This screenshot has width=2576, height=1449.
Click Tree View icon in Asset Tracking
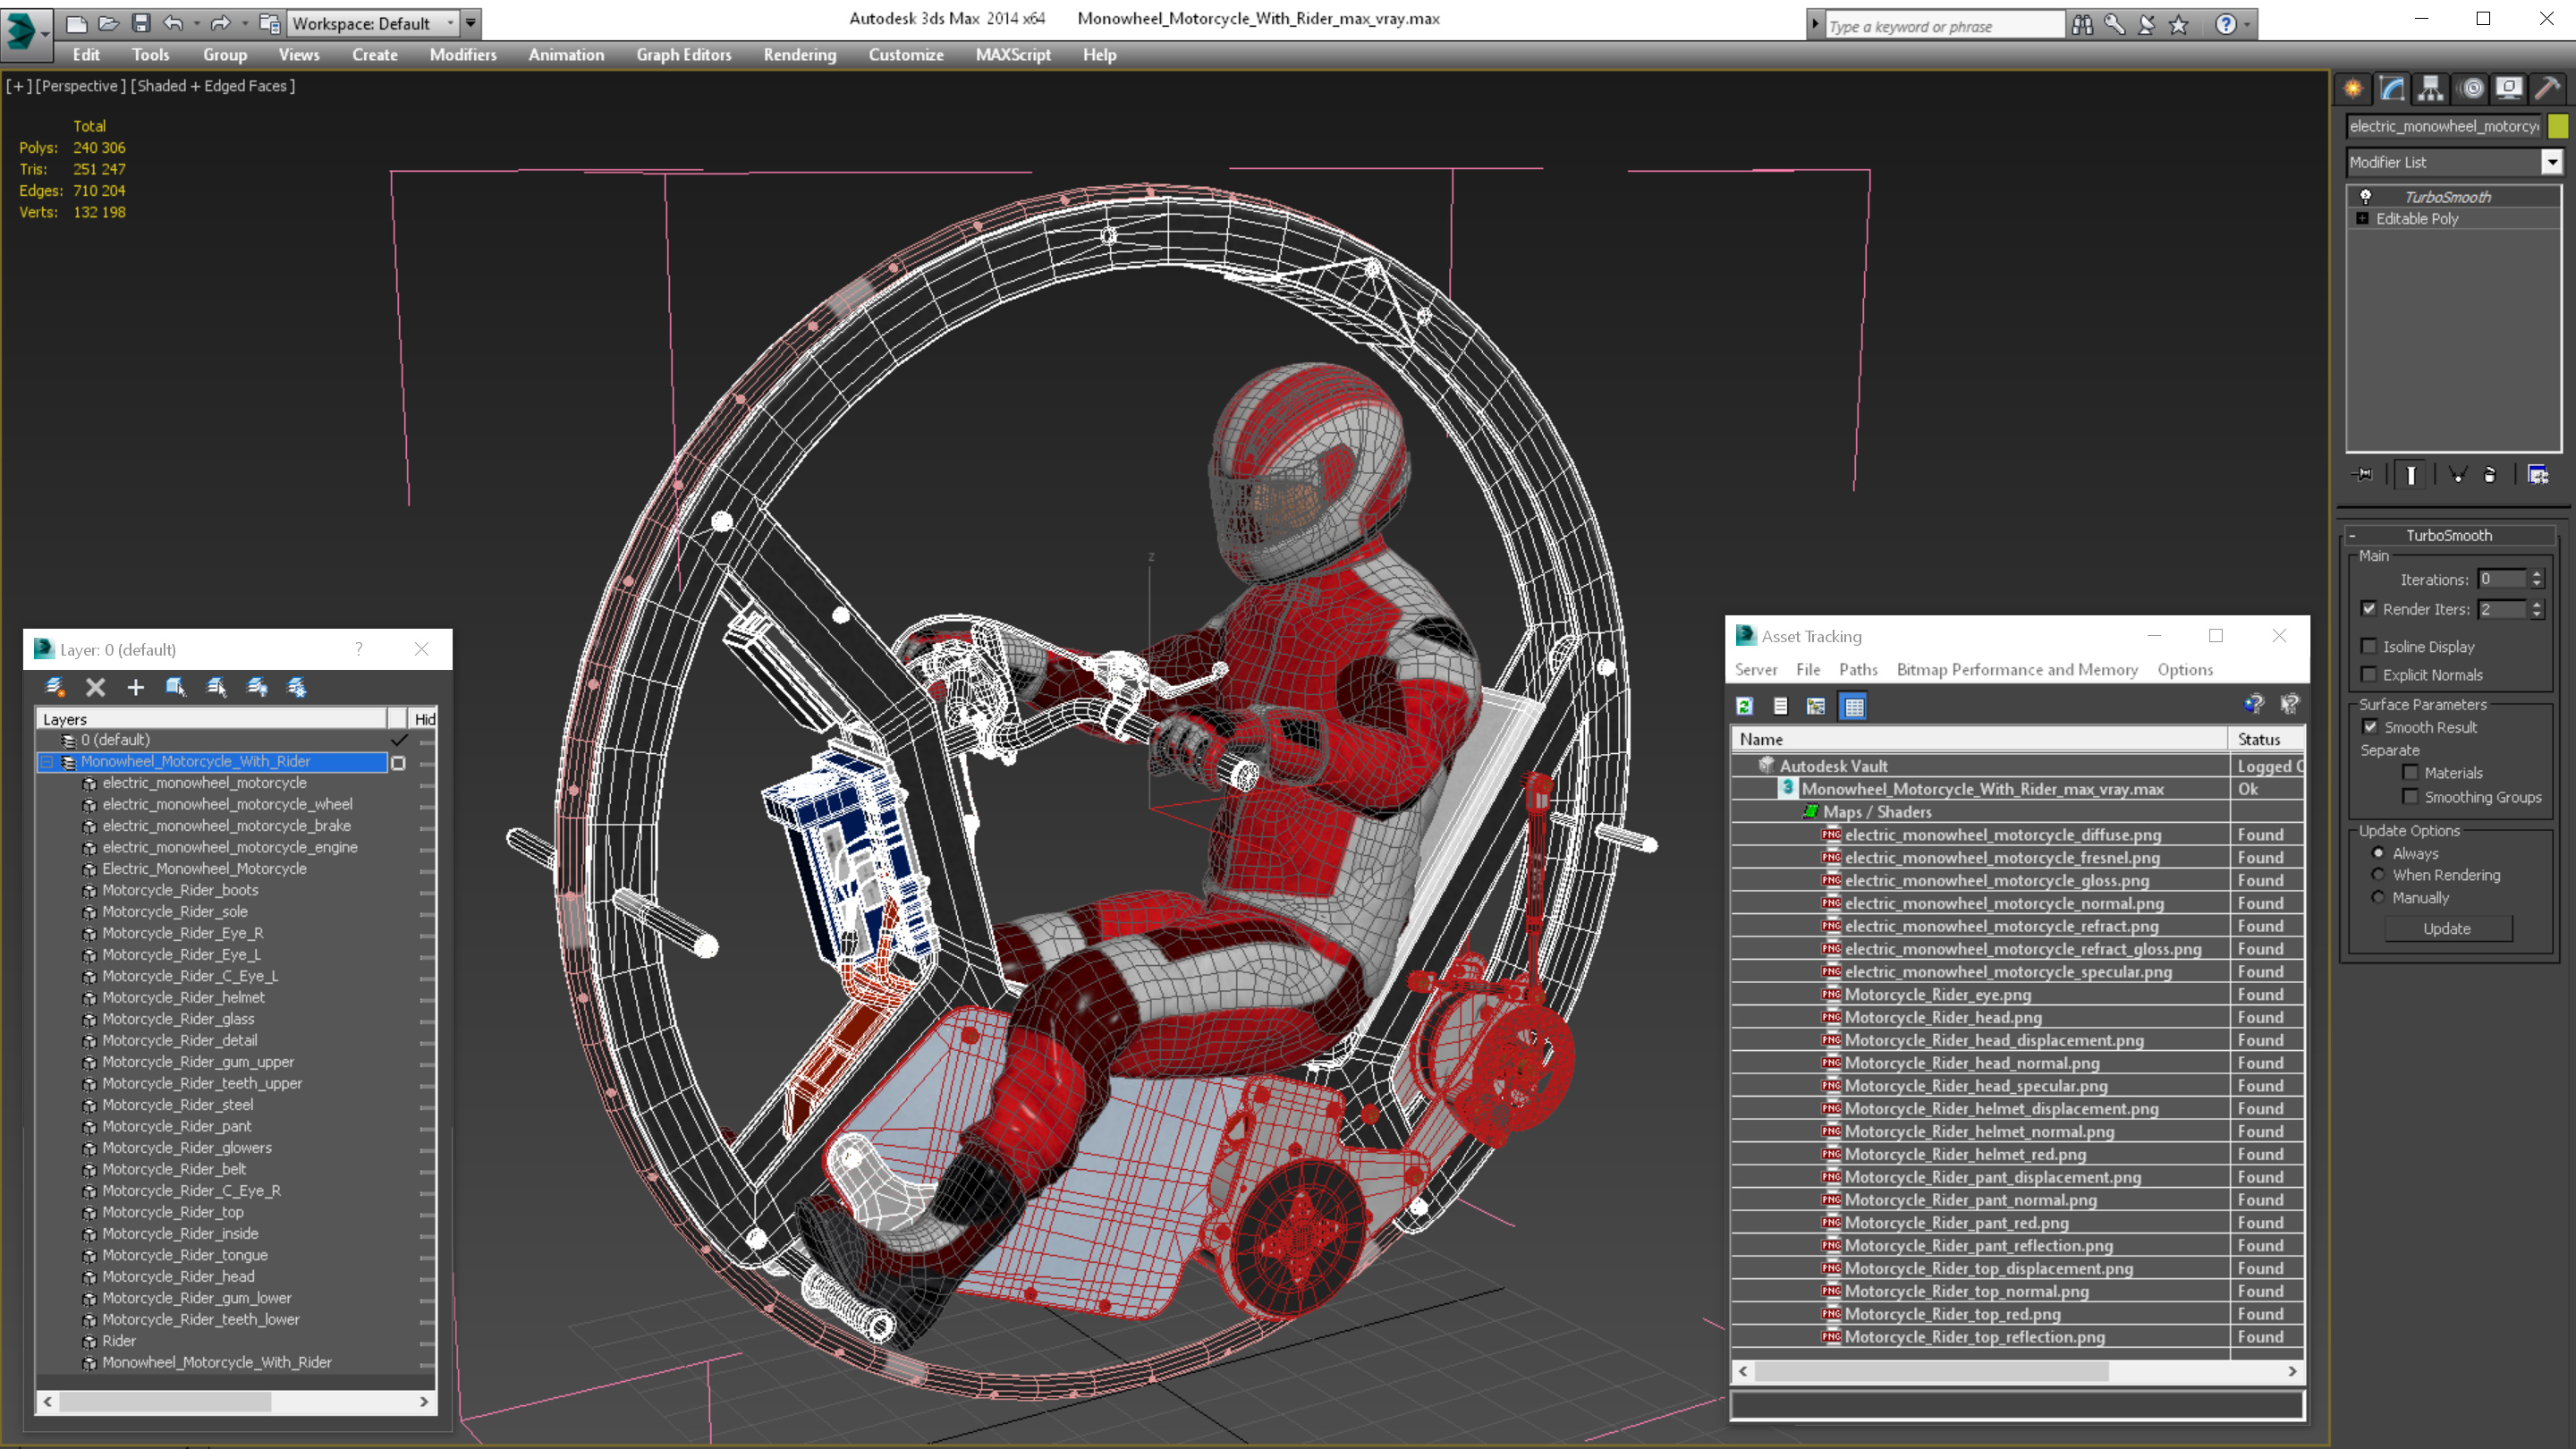[1817, 706]
